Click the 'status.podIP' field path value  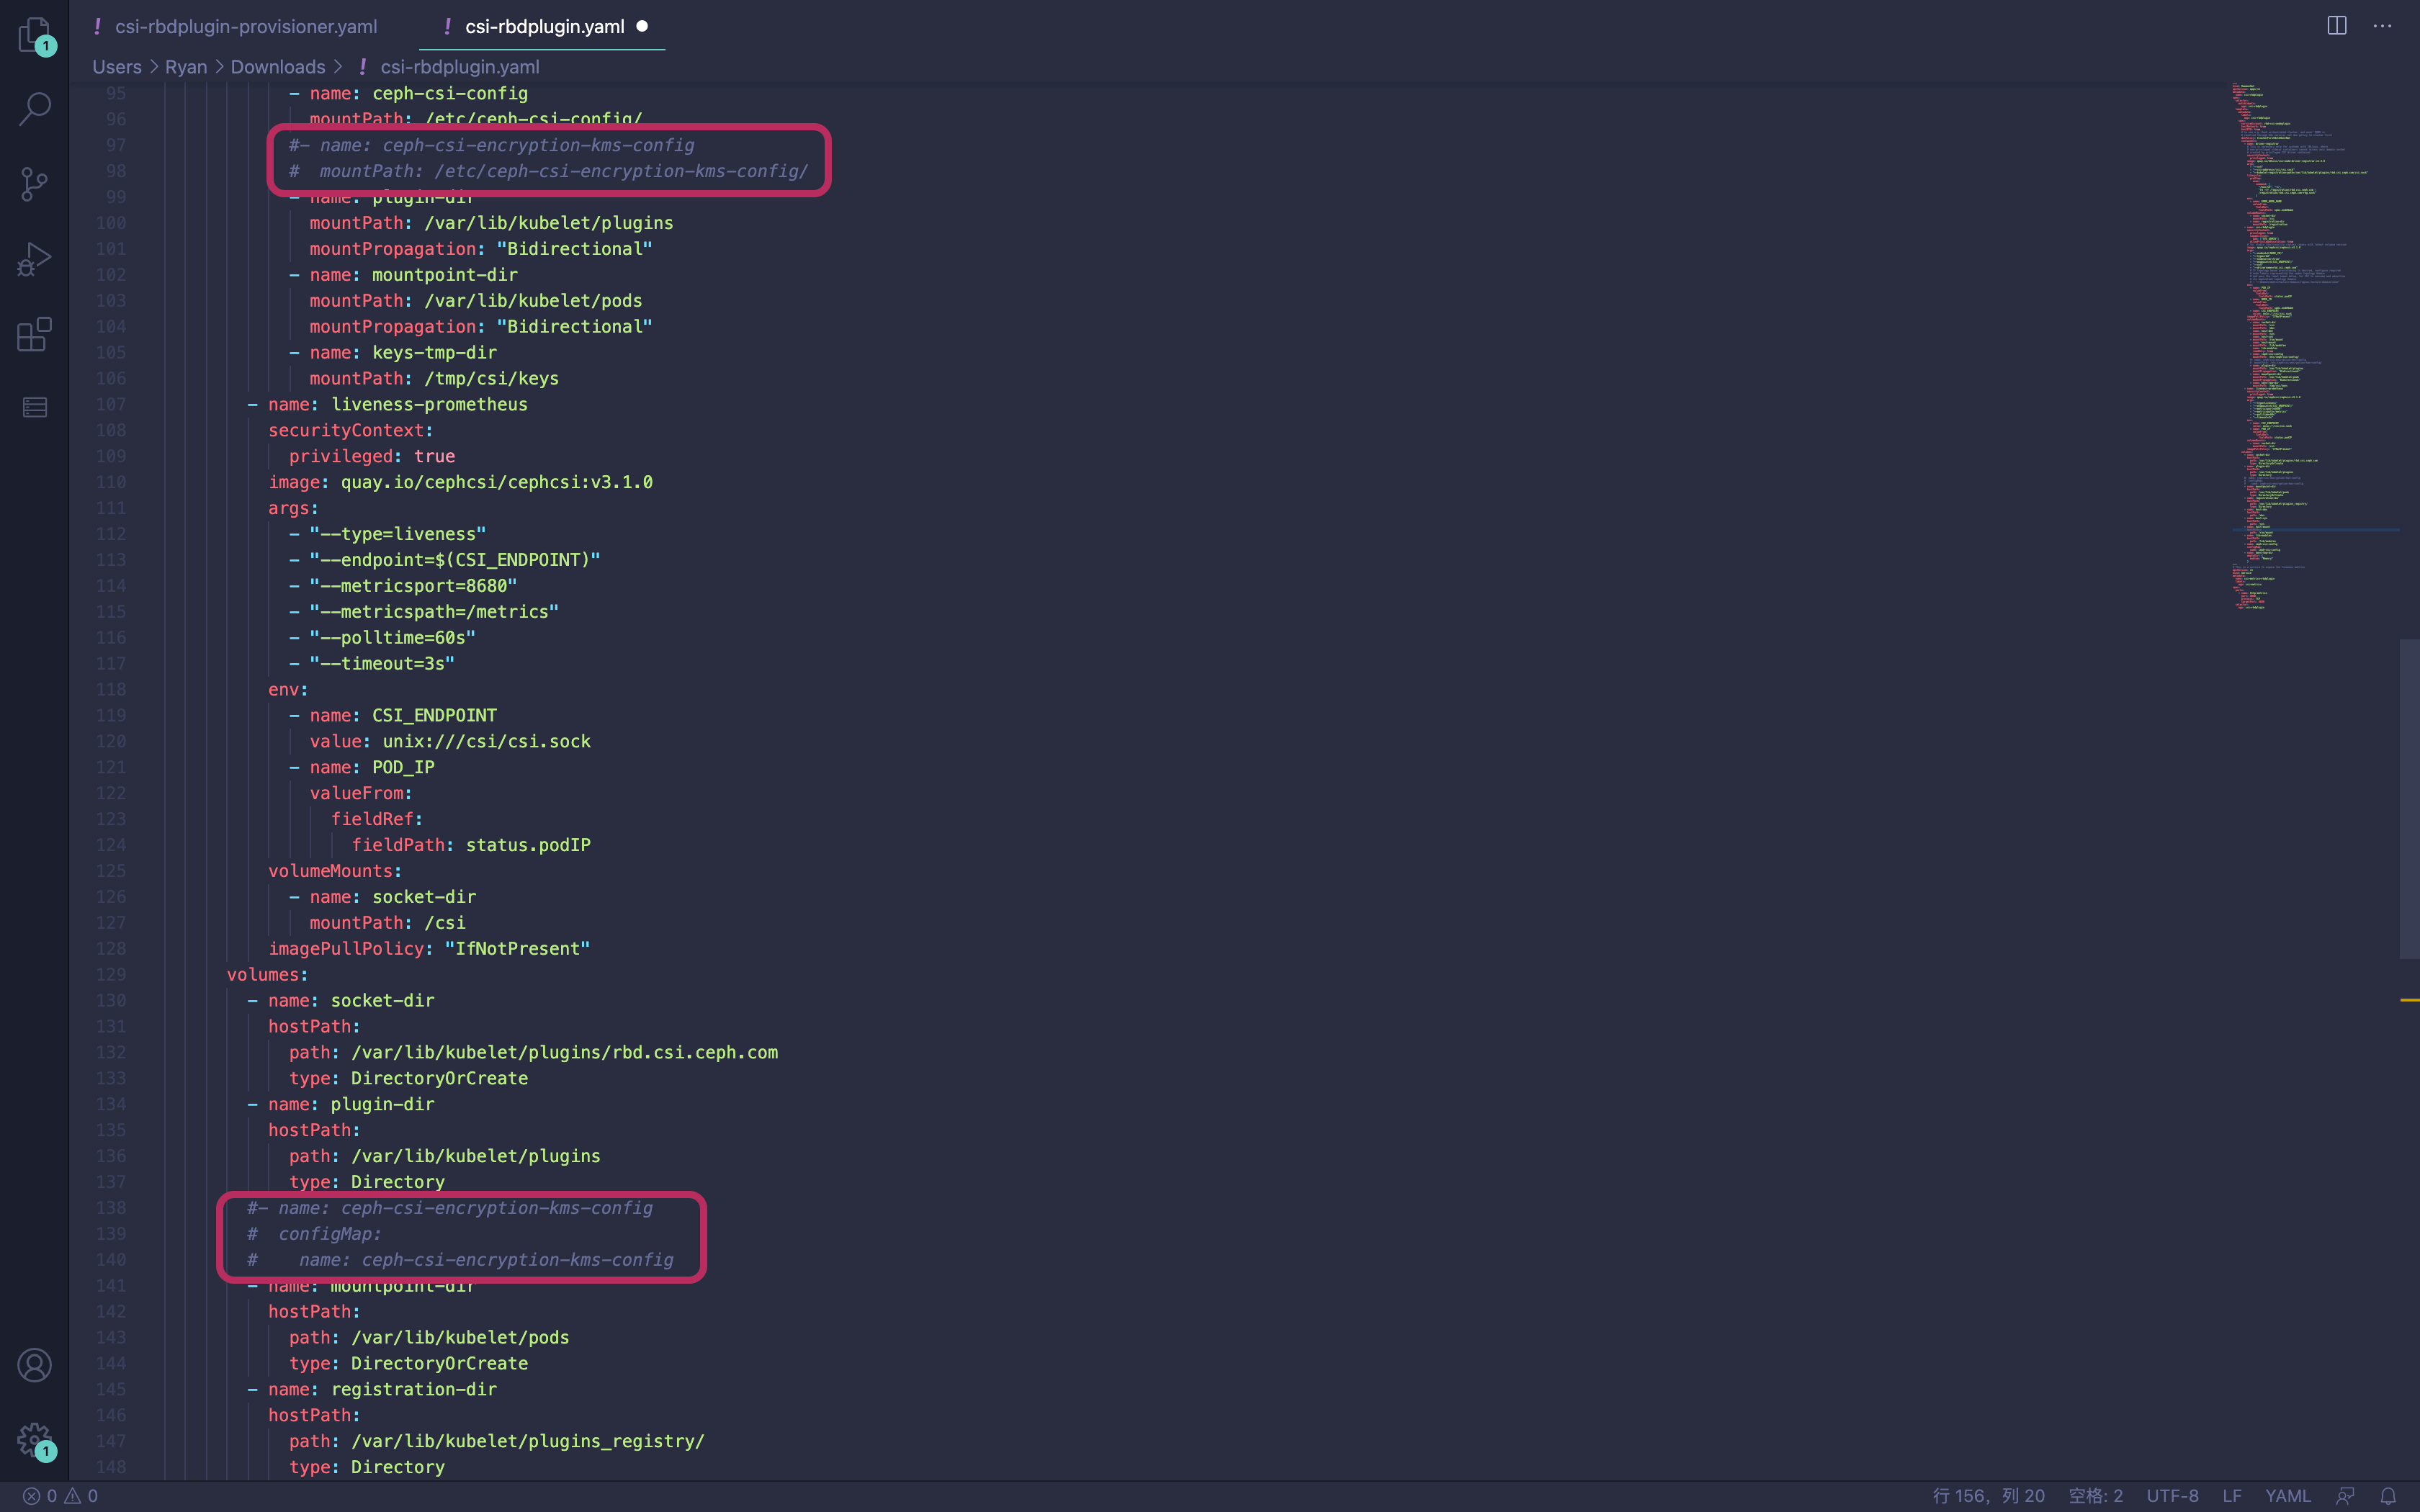coord(528,845)
